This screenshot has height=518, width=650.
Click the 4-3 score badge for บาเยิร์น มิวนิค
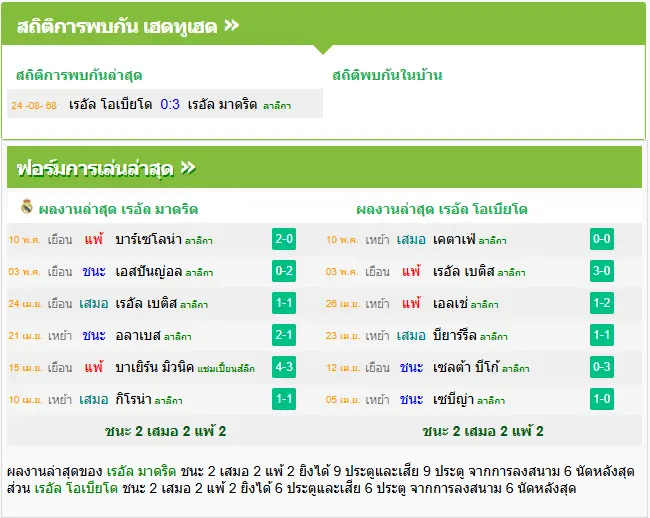point(284,367)
